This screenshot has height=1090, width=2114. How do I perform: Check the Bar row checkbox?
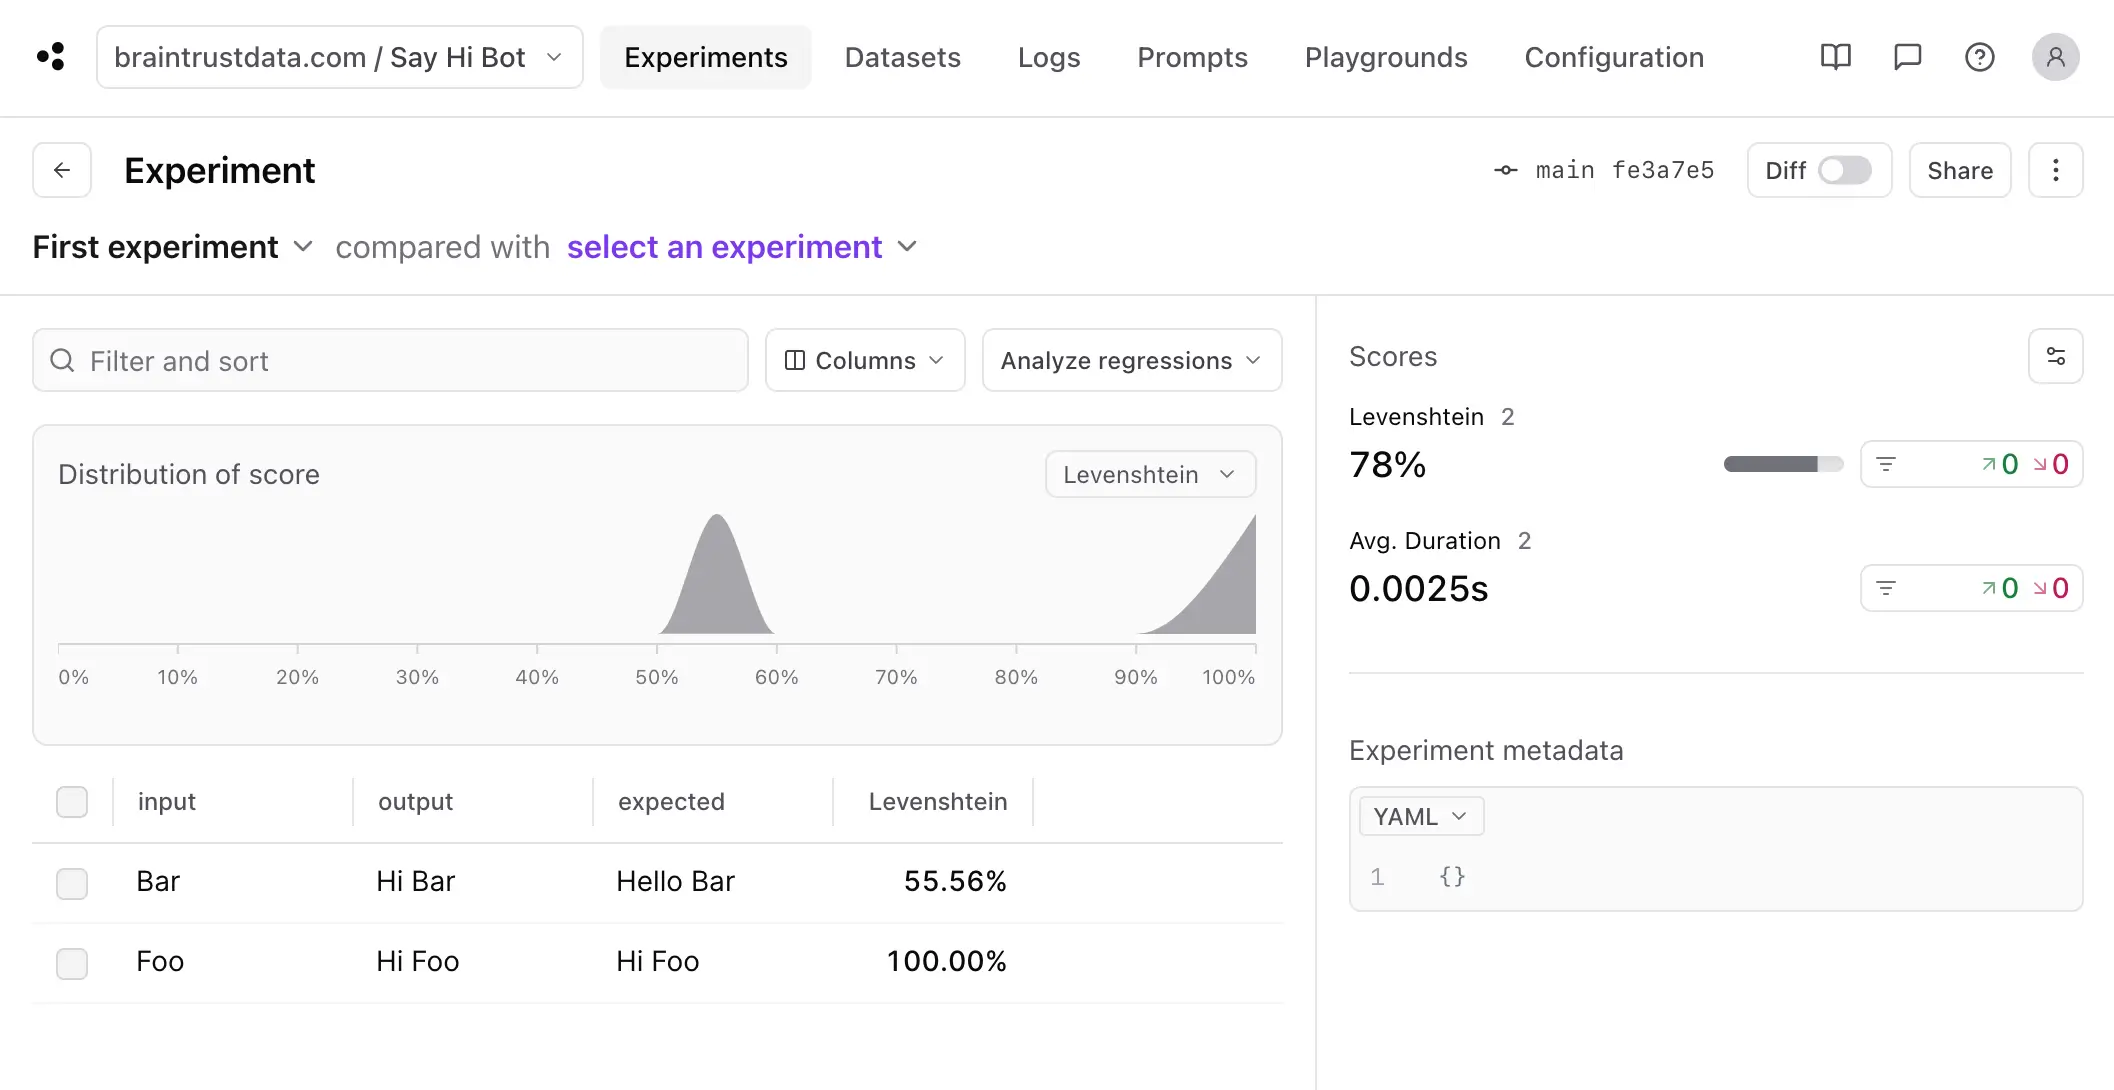pyautogui.click(x=72, y=883)
